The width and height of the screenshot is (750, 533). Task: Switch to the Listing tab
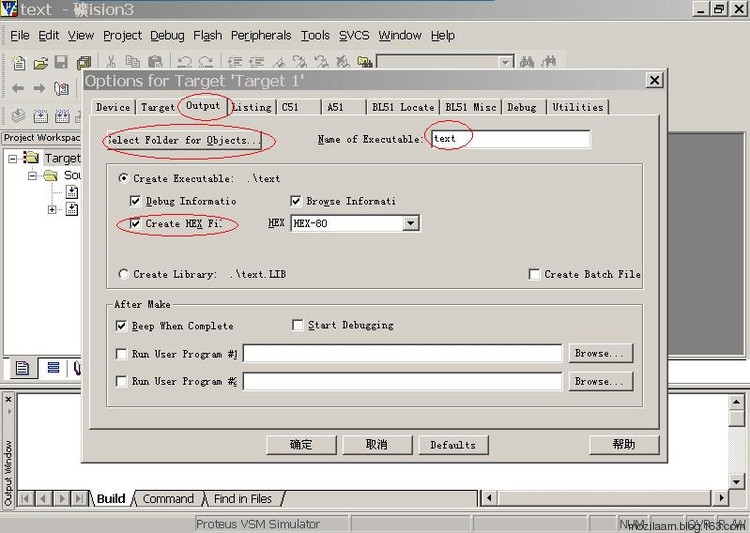(x=252, y=107)
